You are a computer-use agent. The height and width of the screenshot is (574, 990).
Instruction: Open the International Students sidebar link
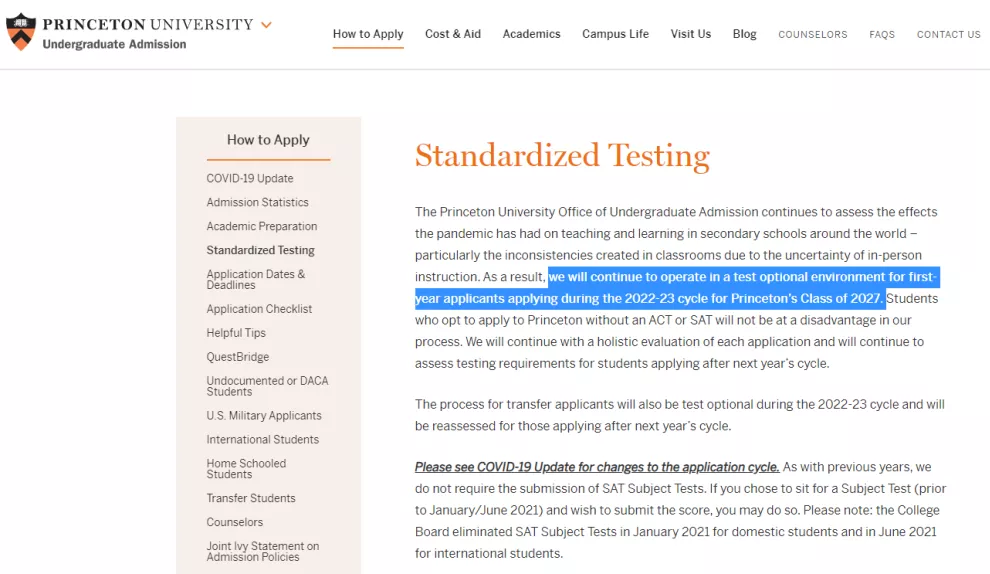pos(263,440)
